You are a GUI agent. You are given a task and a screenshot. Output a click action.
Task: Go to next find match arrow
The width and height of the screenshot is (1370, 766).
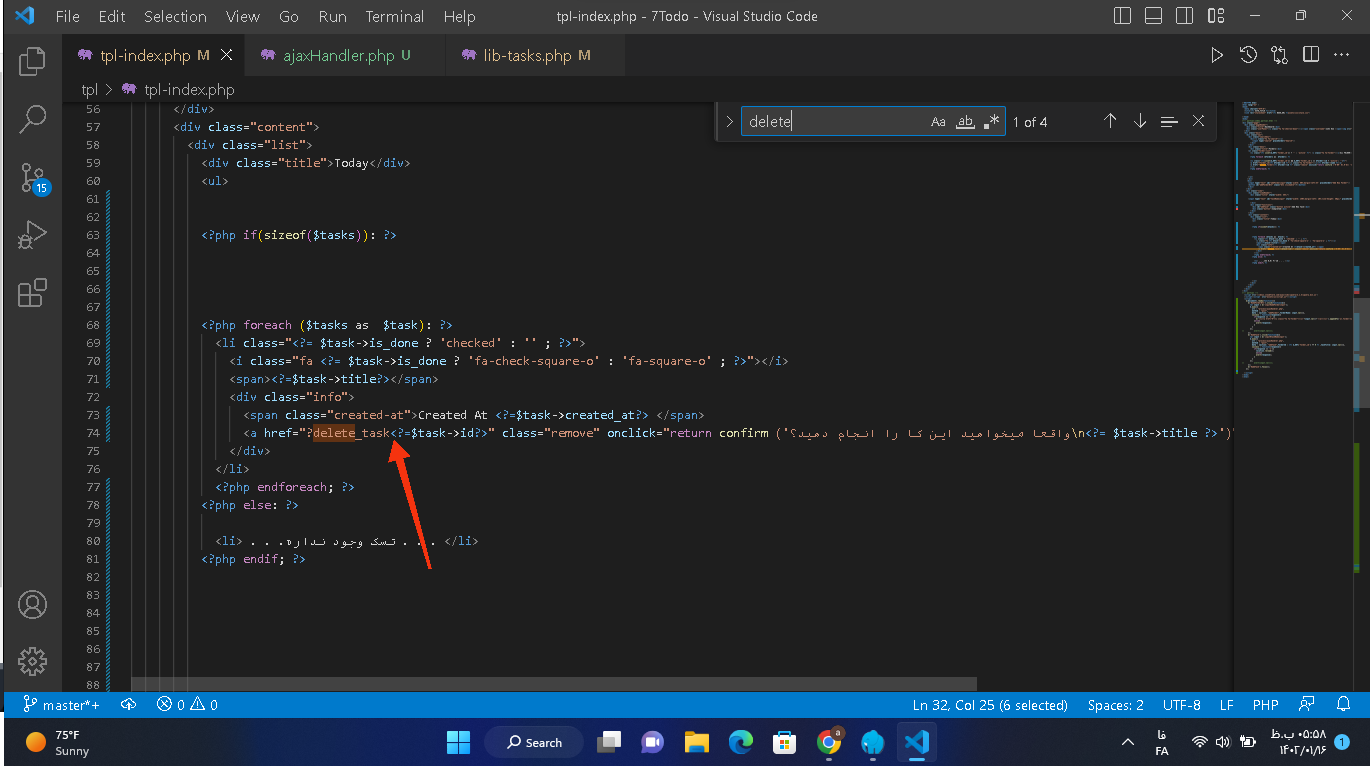[x=1140, y=121]
